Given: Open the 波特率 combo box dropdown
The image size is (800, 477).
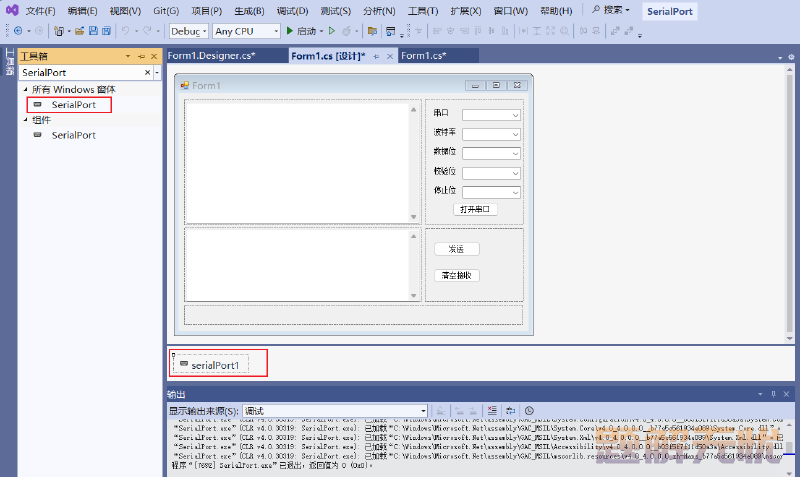Looking at the screenshot, I should (x=515, y=135).
